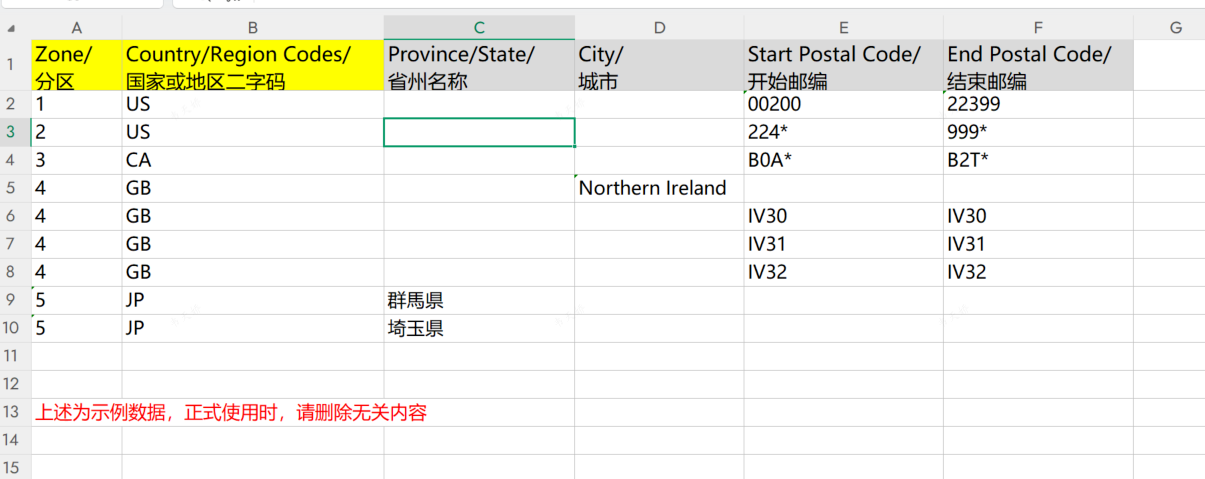Screen dimensions: 1205x479
Task: Click the red sample data note
Action: click(x=231, y=412)
